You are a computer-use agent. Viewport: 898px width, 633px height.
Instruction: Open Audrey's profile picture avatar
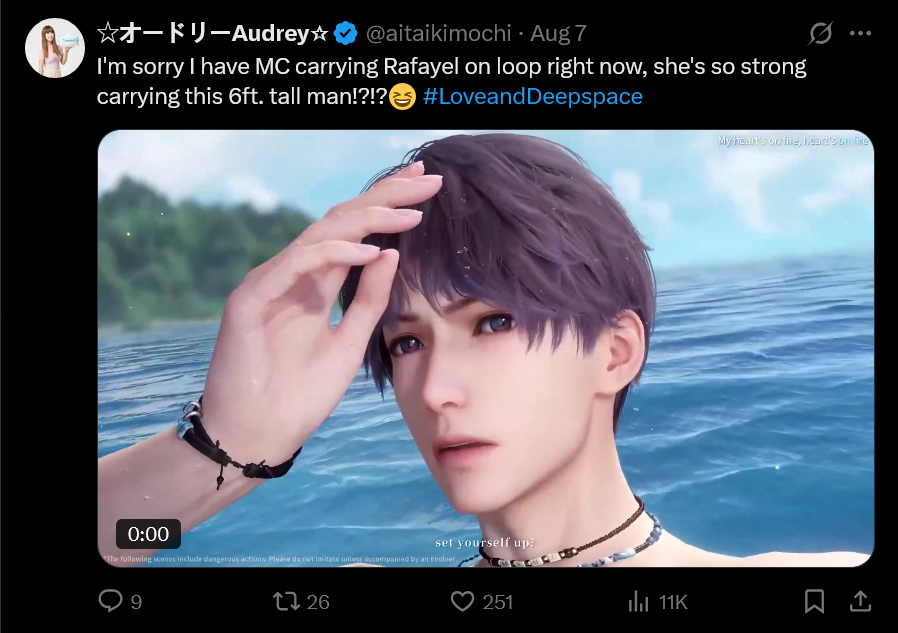(55, 48)
